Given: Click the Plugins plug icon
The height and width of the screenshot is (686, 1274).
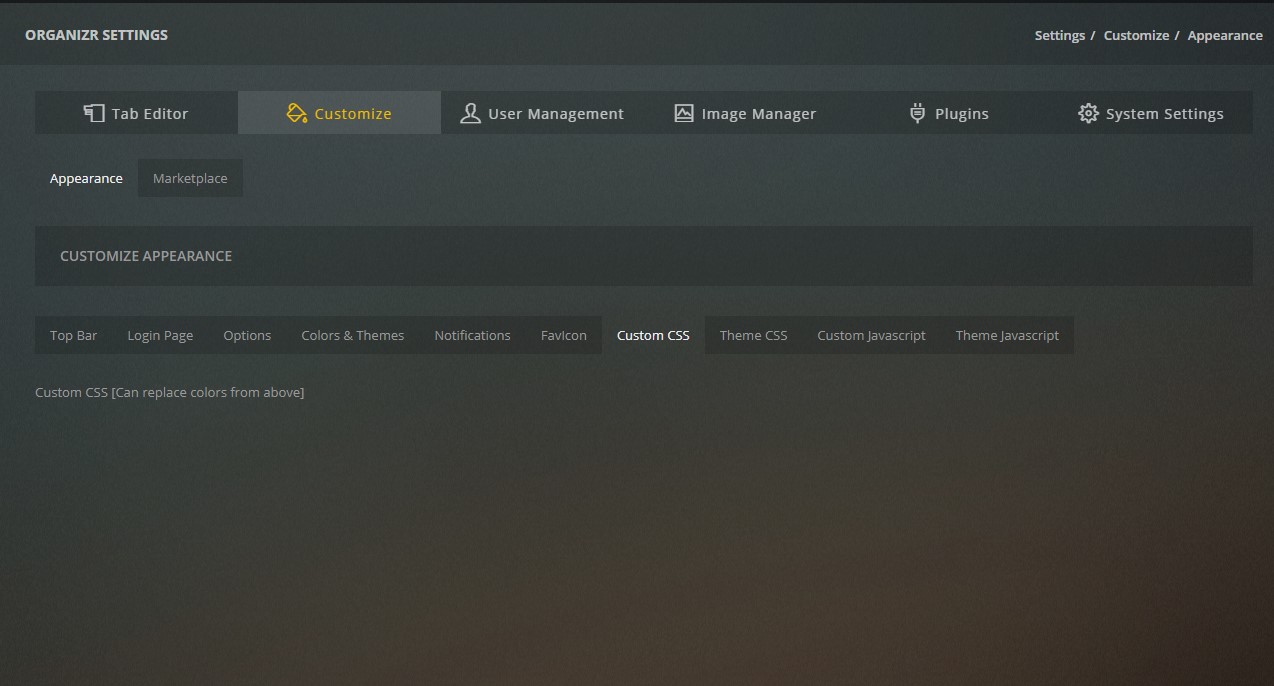Looking at the screenshot, I should pyautogui.click(x=917, y=113).
